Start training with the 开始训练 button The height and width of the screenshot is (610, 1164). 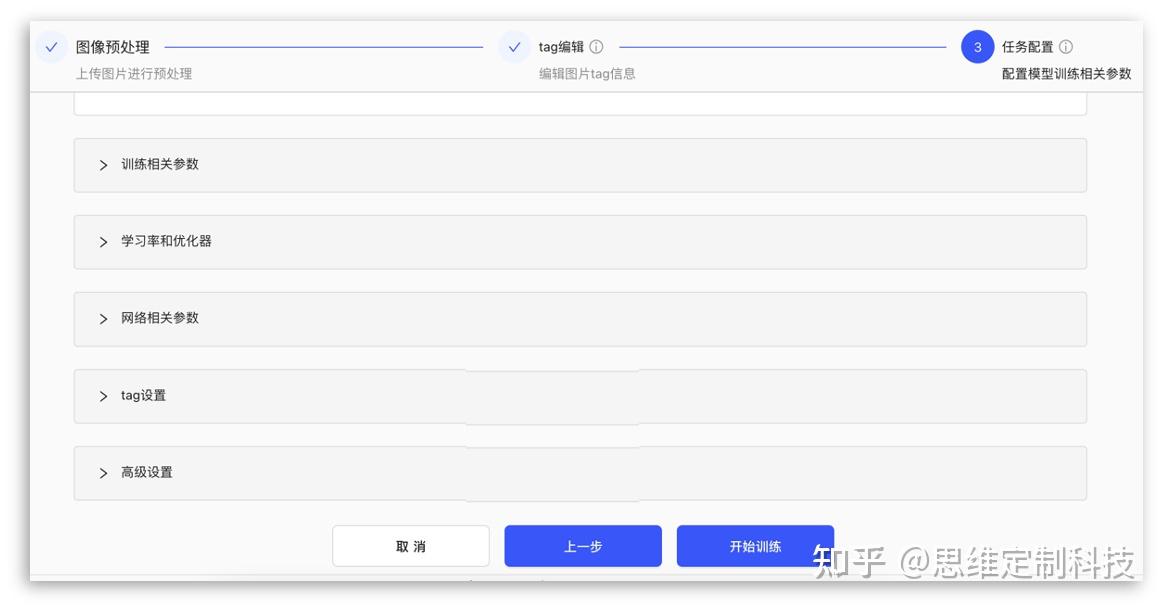(x=755, y=546)
